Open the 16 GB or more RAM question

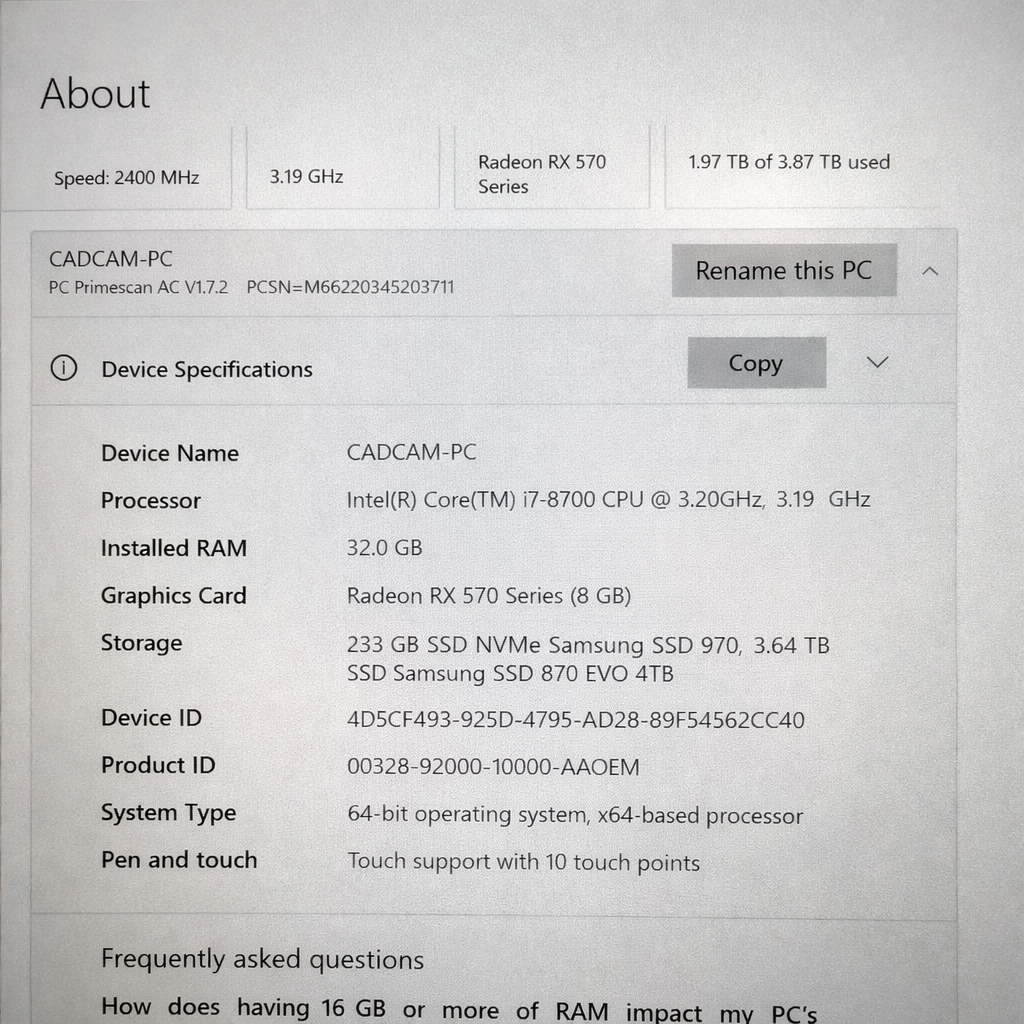coord(459,1010)
